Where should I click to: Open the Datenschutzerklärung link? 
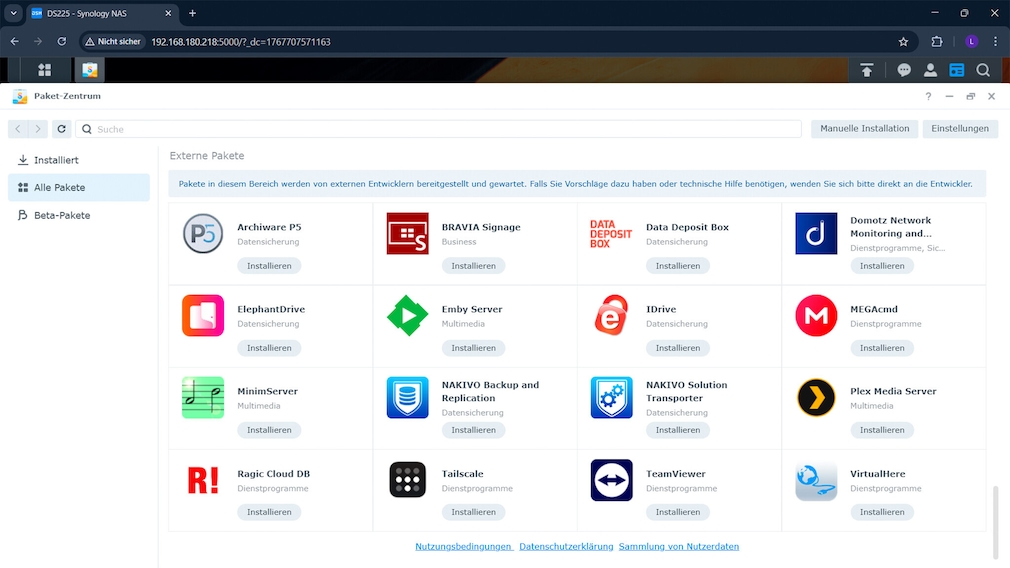[x=566, y=547]
